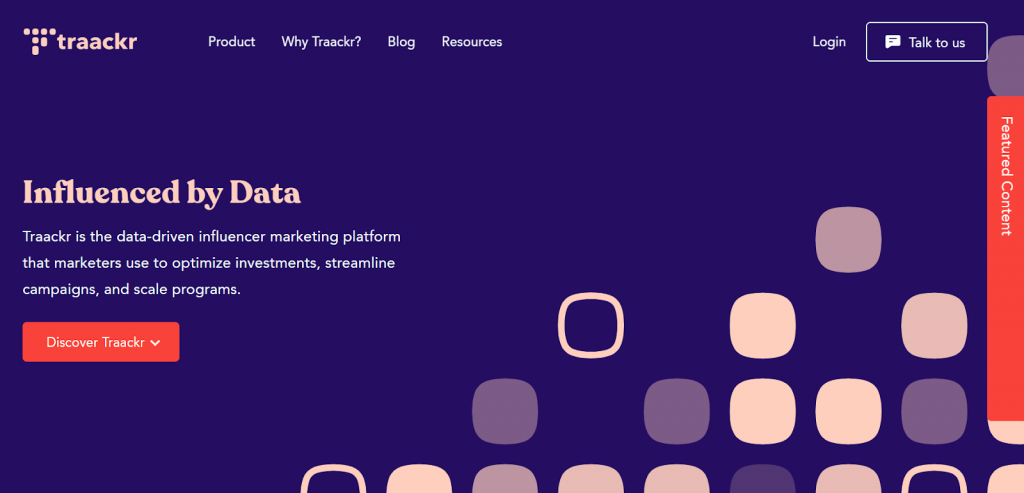Click the Traackr description paragraph
This screenshot has width=1024, height=493.
coord(212,263)
